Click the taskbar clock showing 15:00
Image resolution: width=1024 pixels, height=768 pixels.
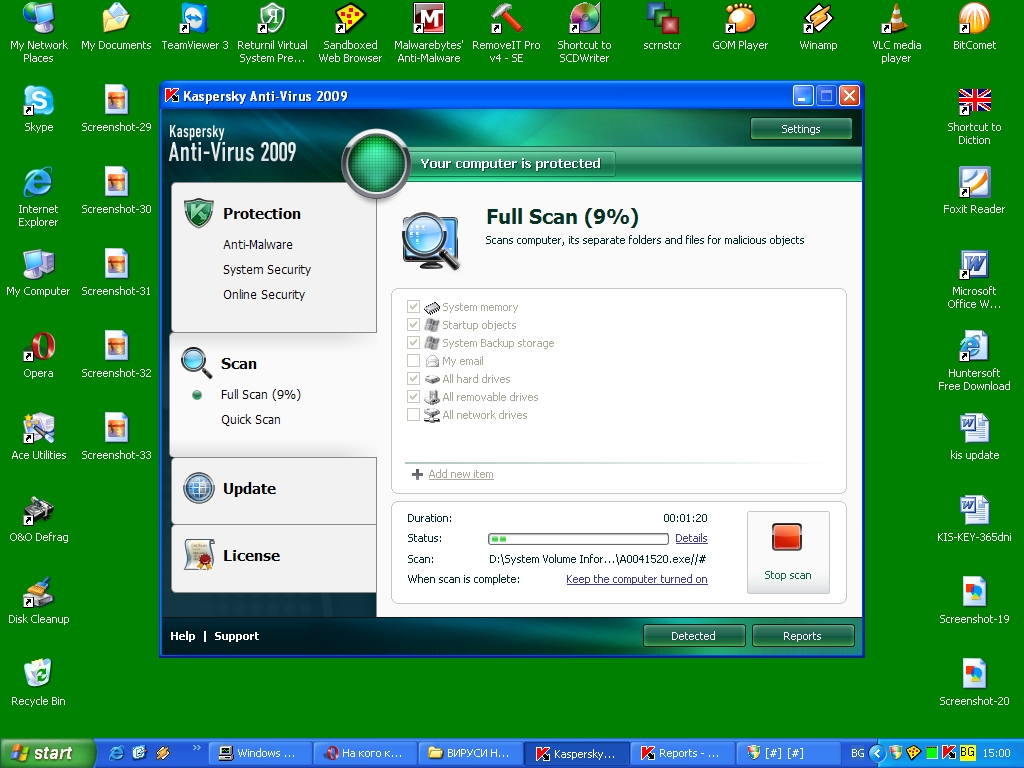996,753
